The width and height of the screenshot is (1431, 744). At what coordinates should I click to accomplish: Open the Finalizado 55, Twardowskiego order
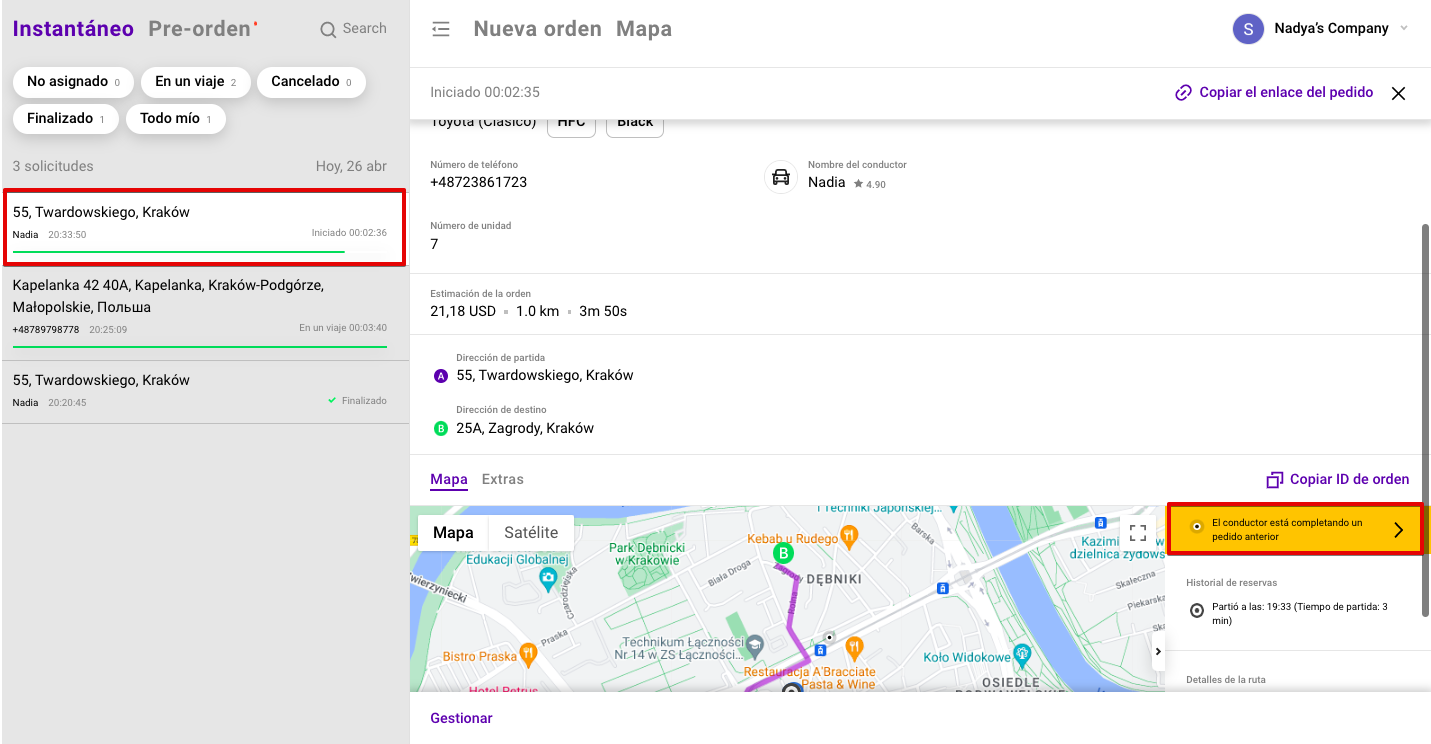click(x=205, y=391)
